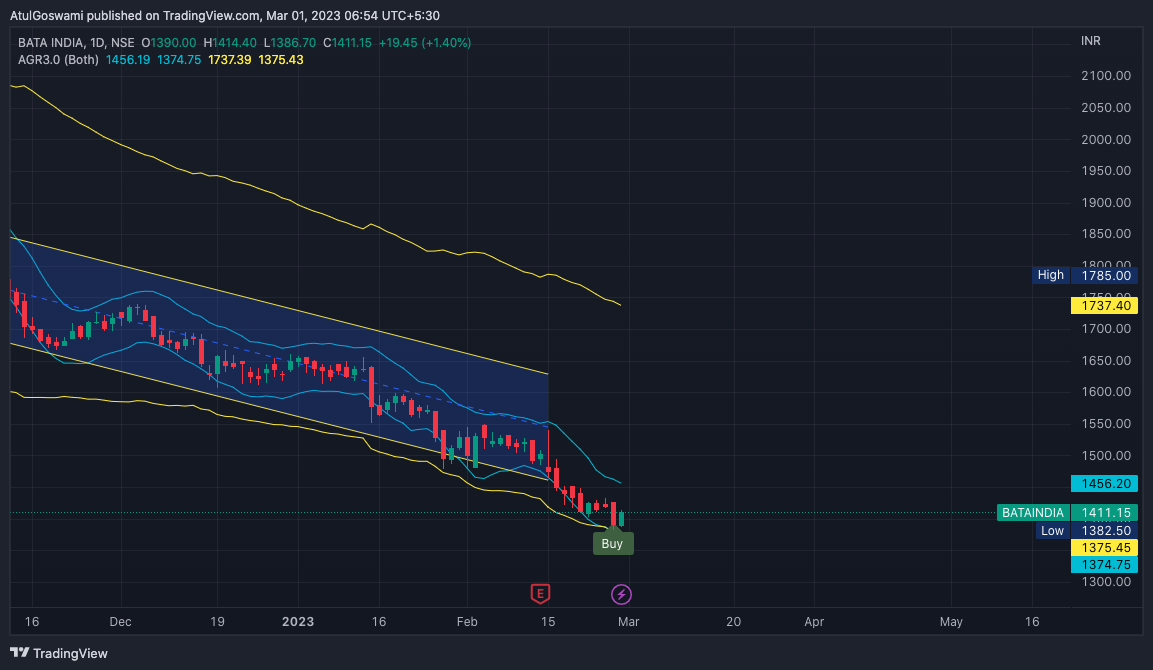Click the 1375.43 indicator value in legend

coord(281,60)
